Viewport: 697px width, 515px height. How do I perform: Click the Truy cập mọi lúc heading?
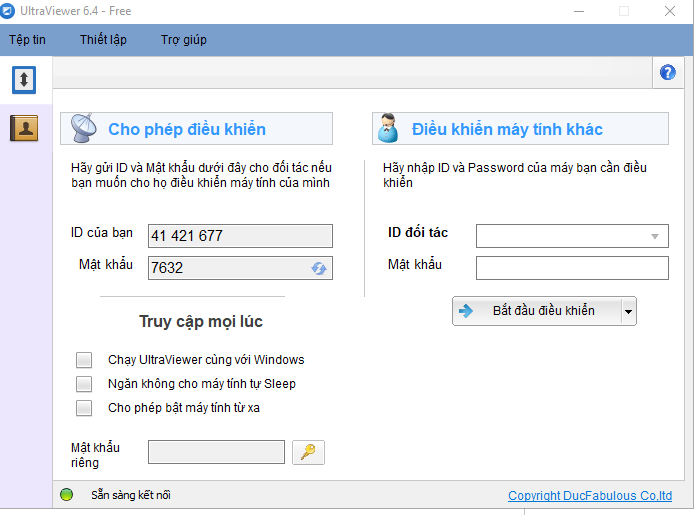pos(201,321)
